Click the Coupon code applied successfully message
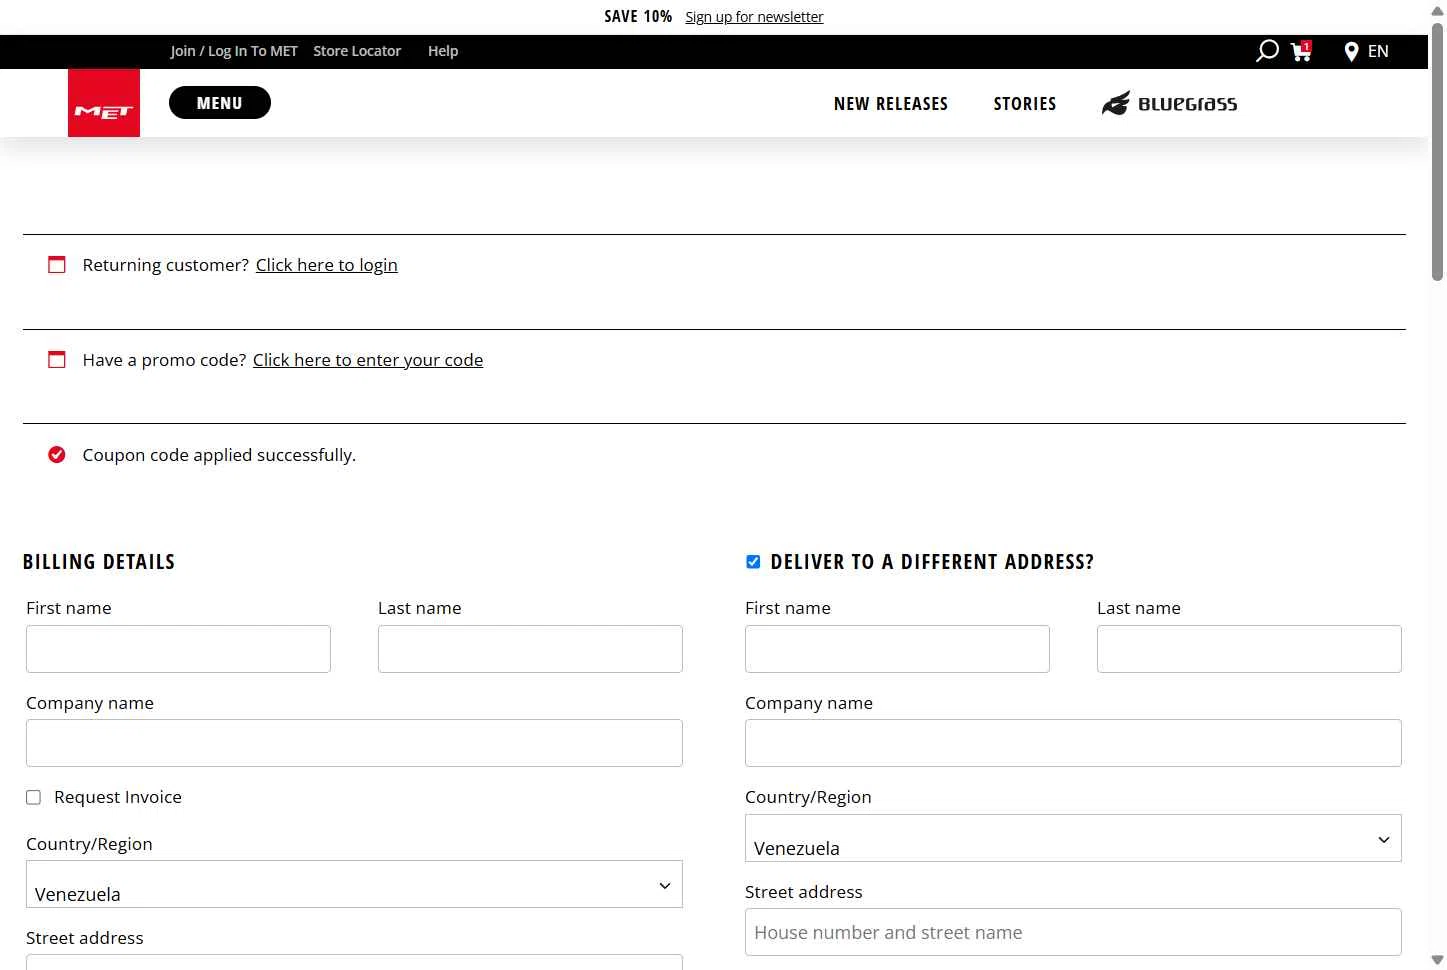Image resolution: width=1447 pixels, height=970 pixels. pos(219,455)
